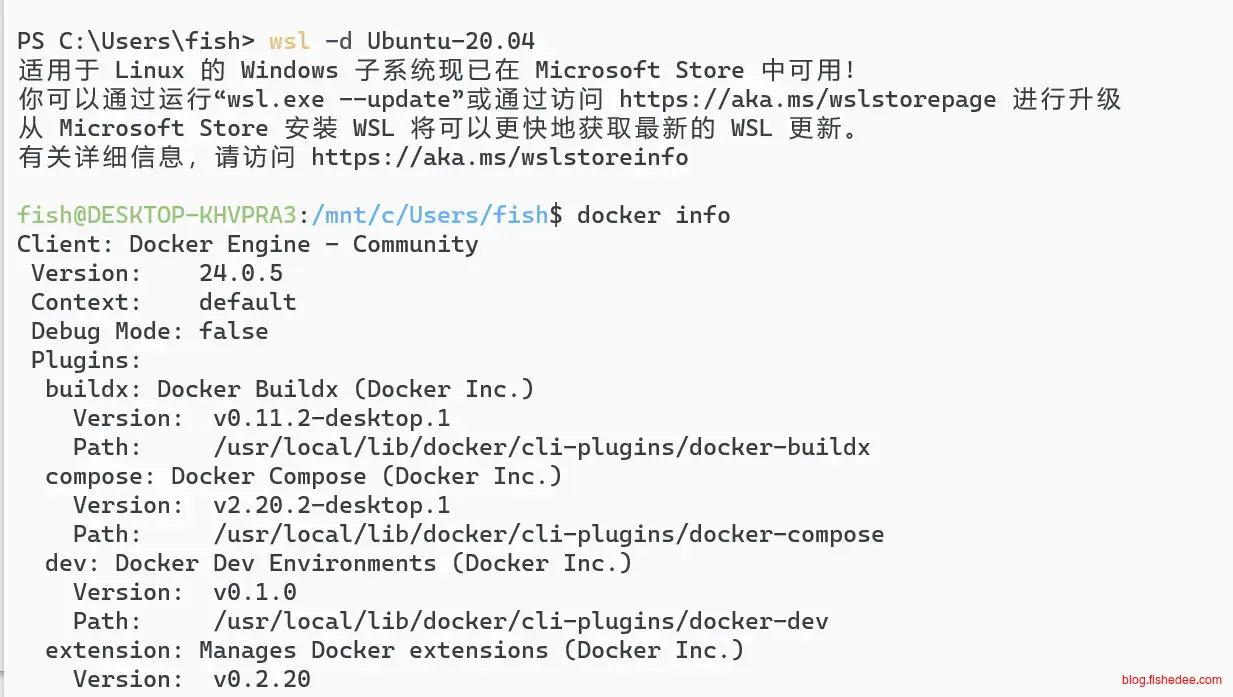Click the buildx version v0.11.2-desktop.1
The height and width of the screenshot is (697, 1233).
click(x=331, y=418)
